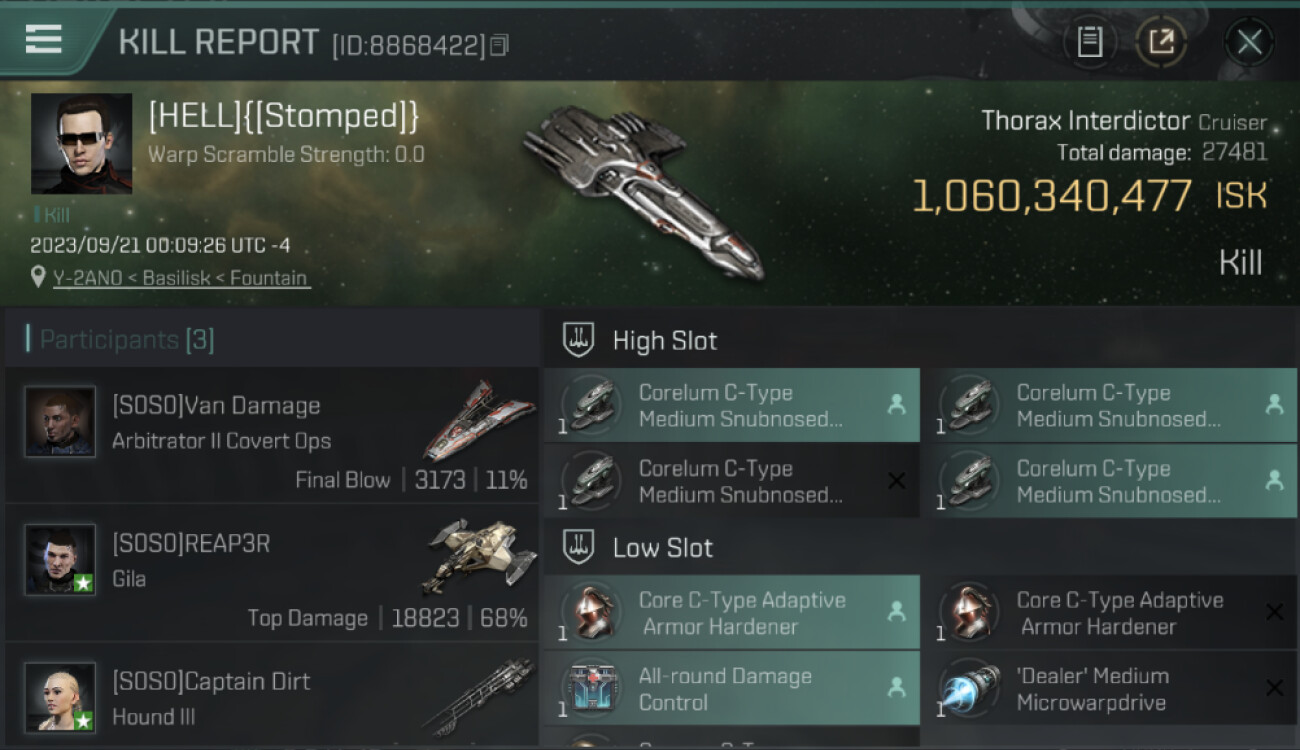Select the Participants [3] header
This screenshot has height=750, width=1300.
point(126,339)
